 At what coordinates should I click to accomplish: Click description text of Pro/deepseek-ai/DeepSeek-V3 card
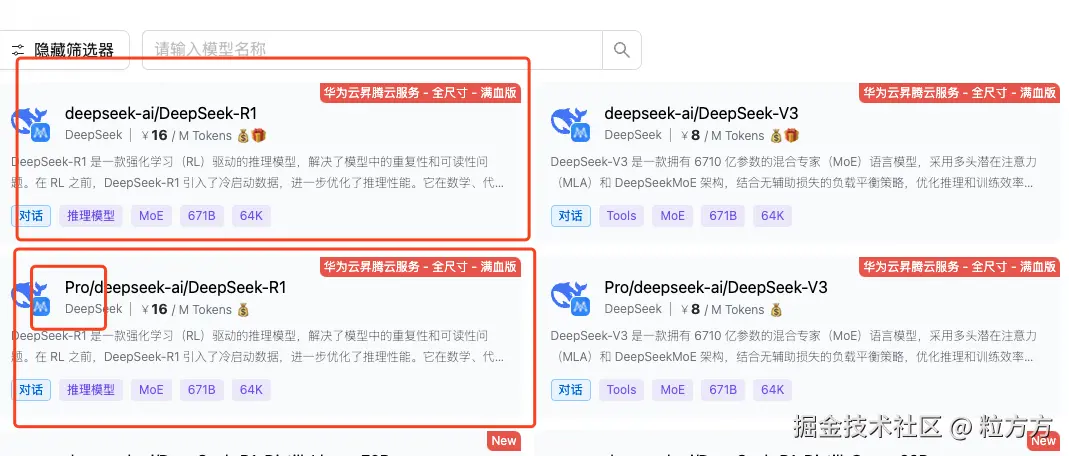coord(794,346)
